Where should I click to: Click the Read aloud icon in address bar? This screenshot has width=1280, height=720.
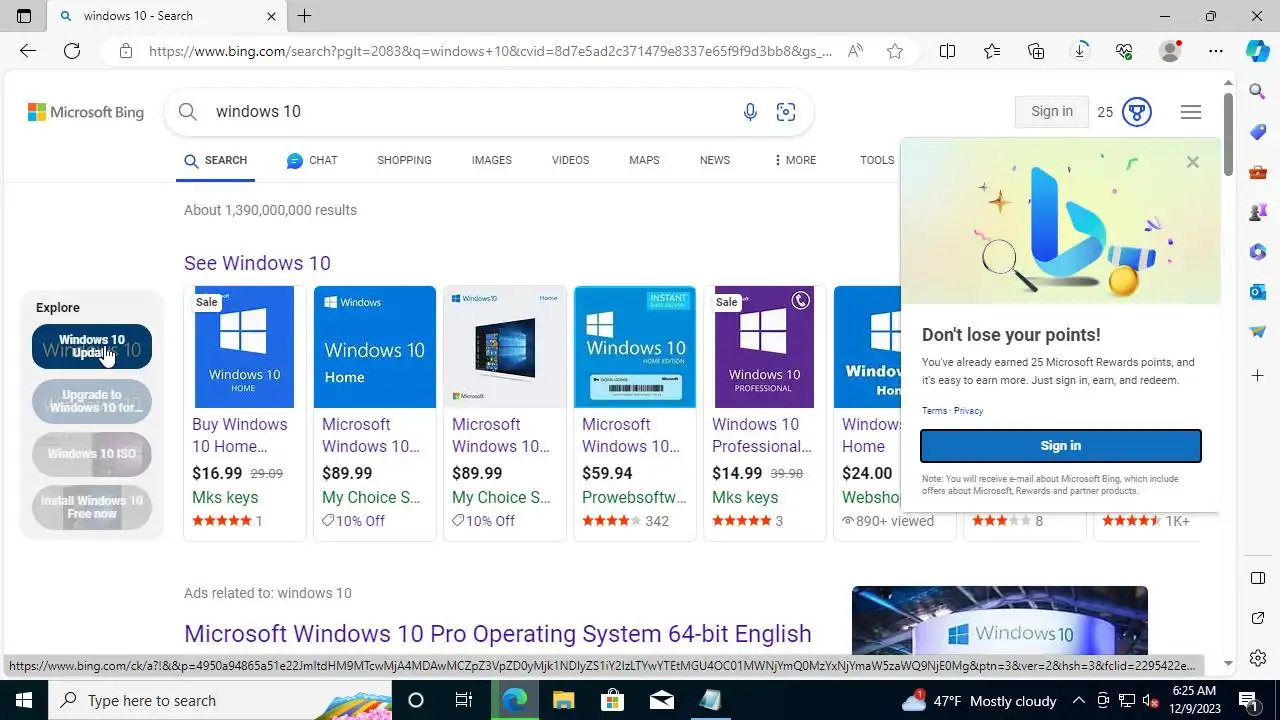(855, 51)
